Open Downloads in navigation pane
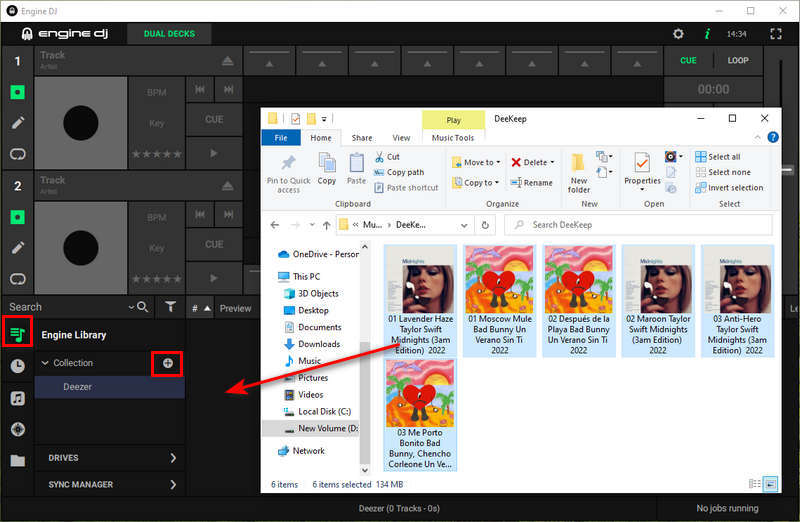The height and width of the screenshot is (522, 800). pyautogui.click(x=312, y=344)
